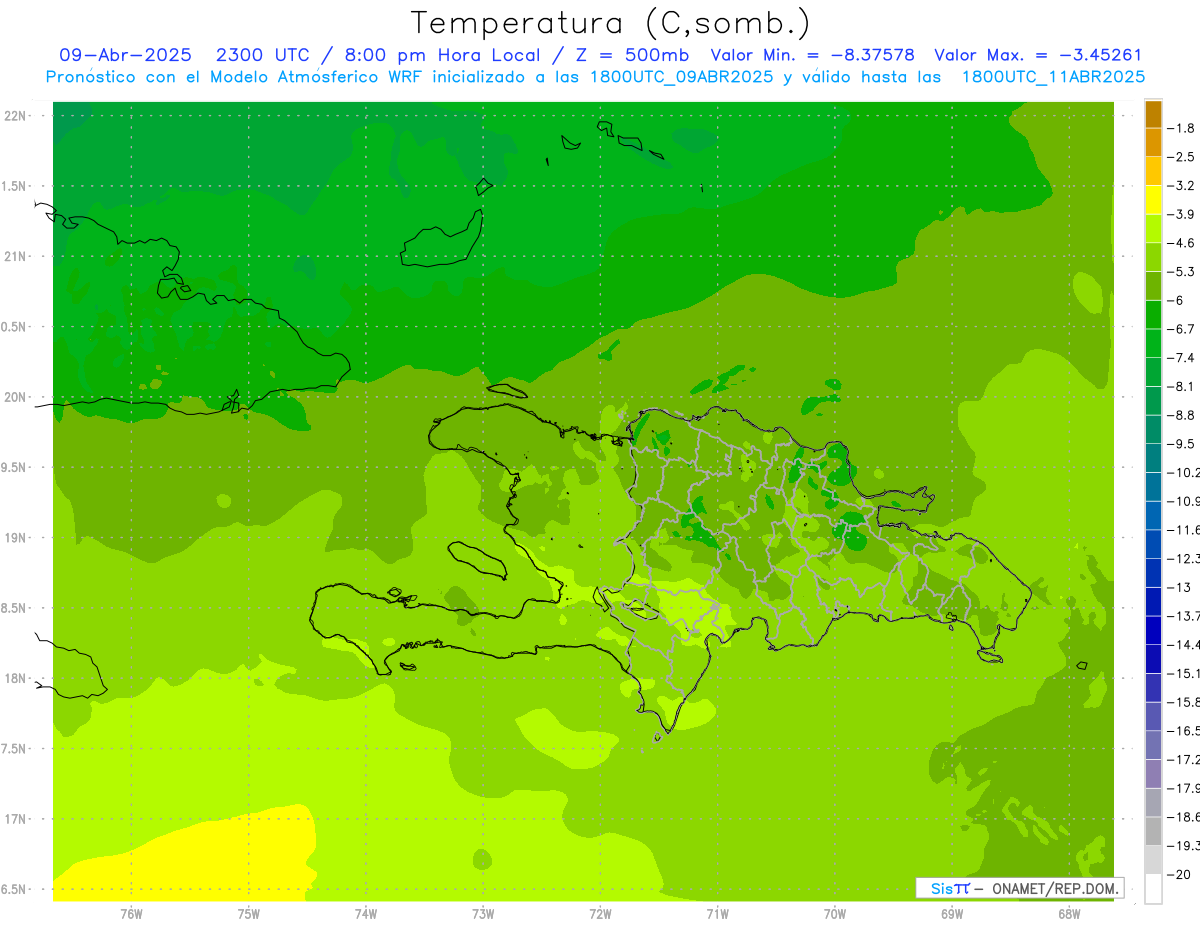This screenshot has height=927, width=1200.
Task: Click the '-14.4' colorbar label
Action: click(1184, 644)
